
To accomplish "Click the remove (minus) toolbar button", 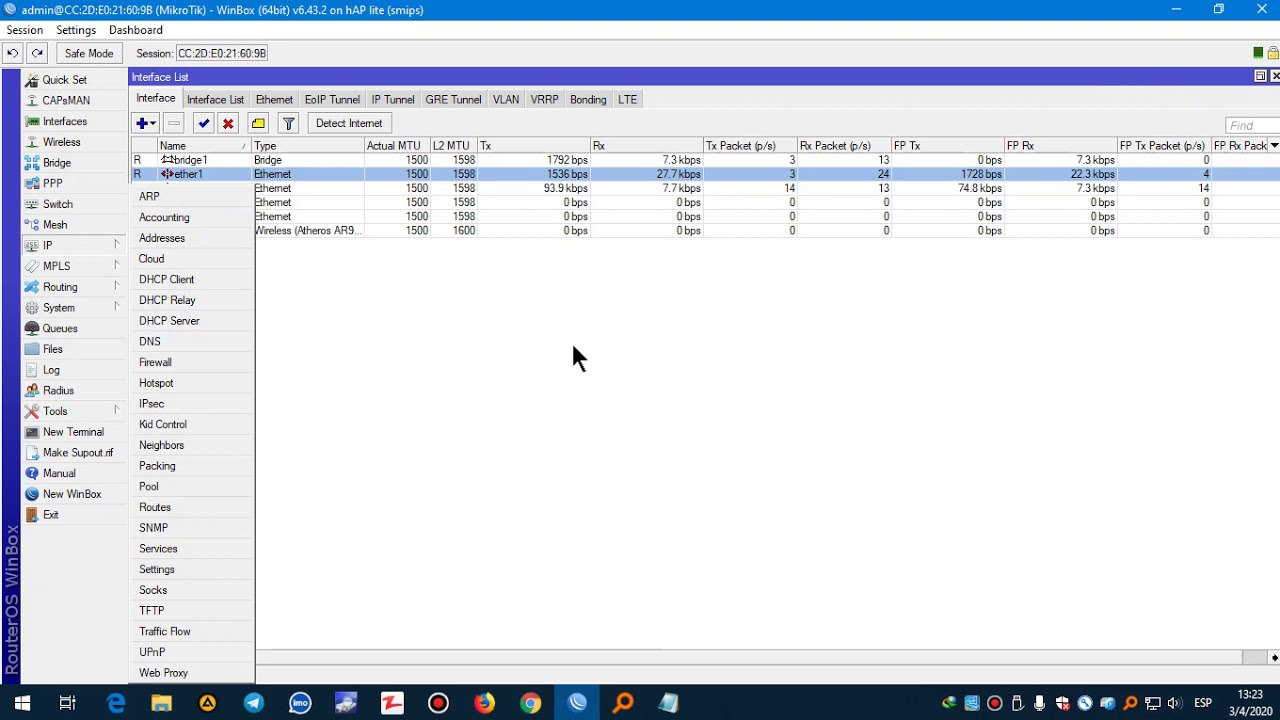I will (174, 123).
